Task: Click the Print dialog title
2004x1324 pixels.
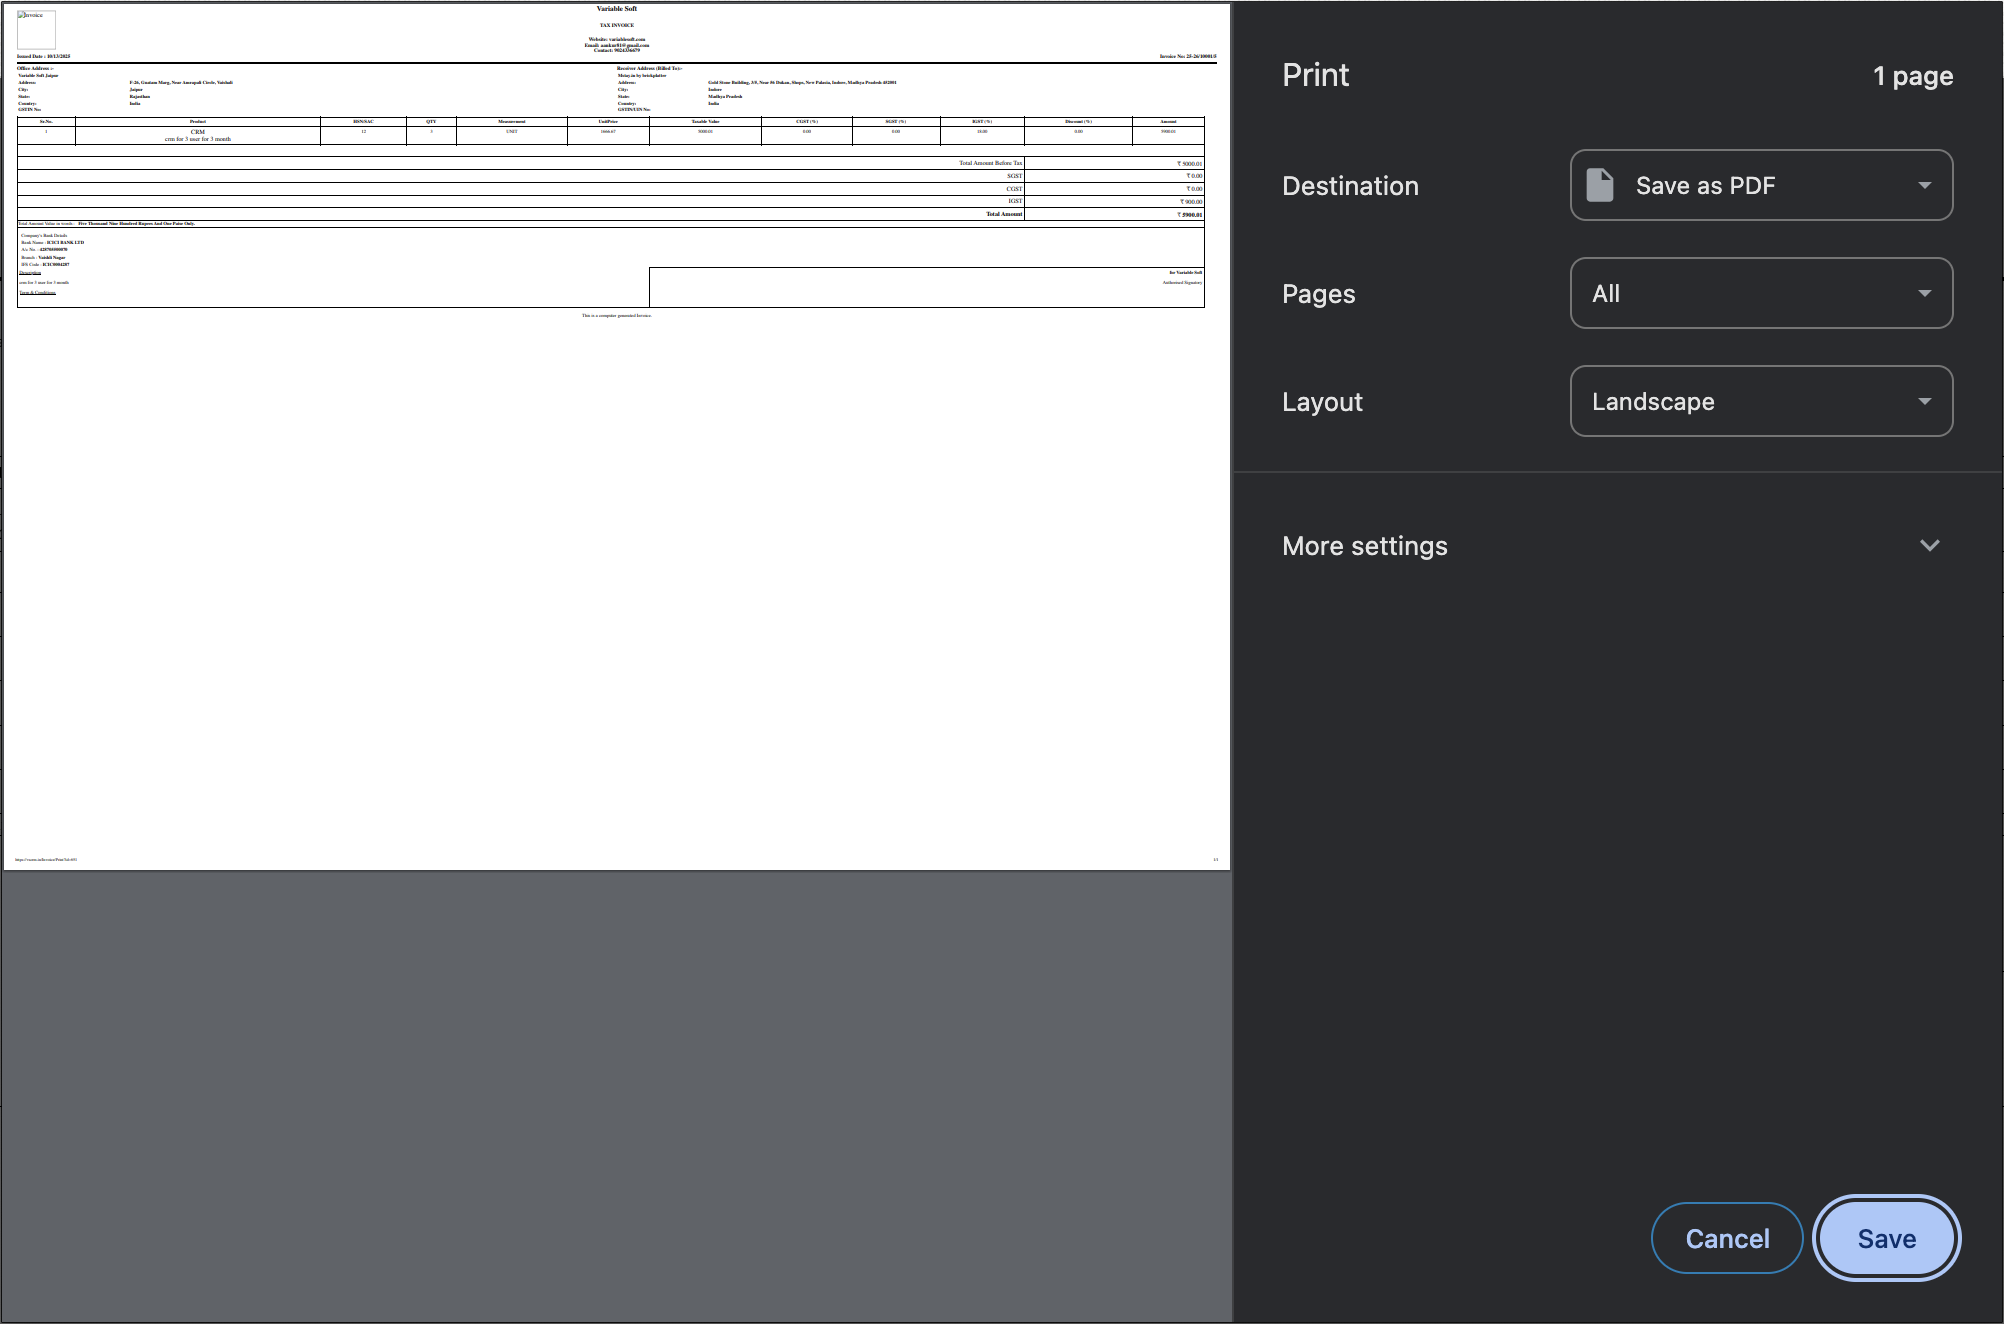Action: [1315, 75]
